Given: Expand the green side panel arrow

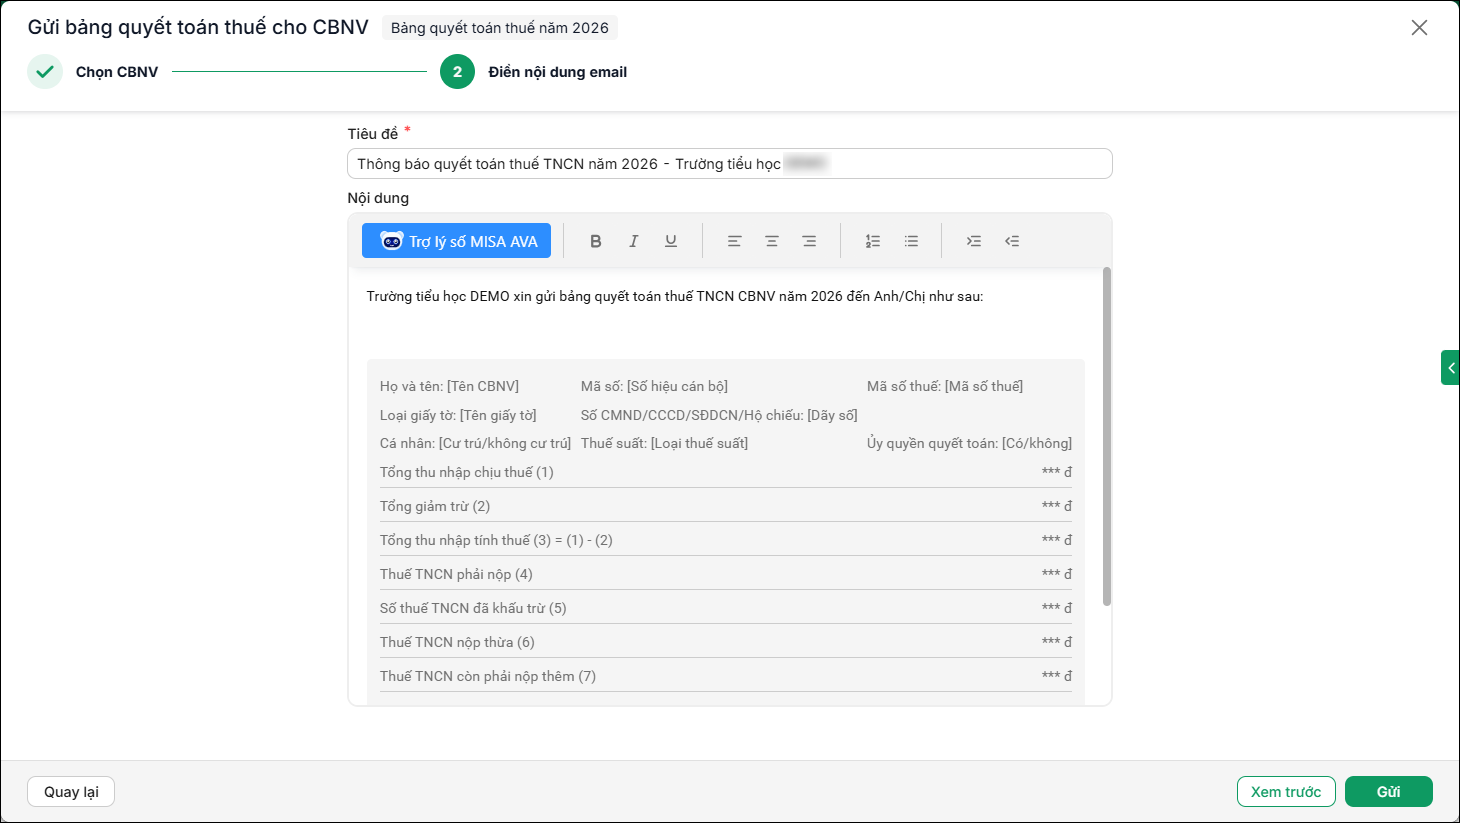Looking at the screenshot, I should point(1450,368).
